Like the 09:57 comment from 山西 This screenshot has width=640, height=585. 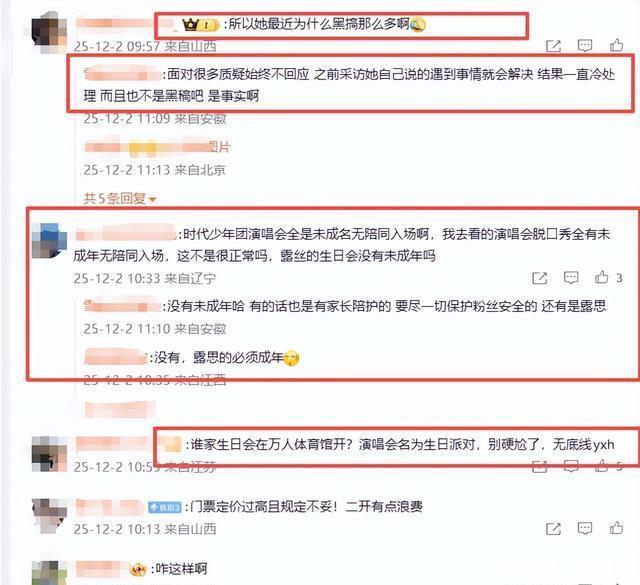(616, 45)
